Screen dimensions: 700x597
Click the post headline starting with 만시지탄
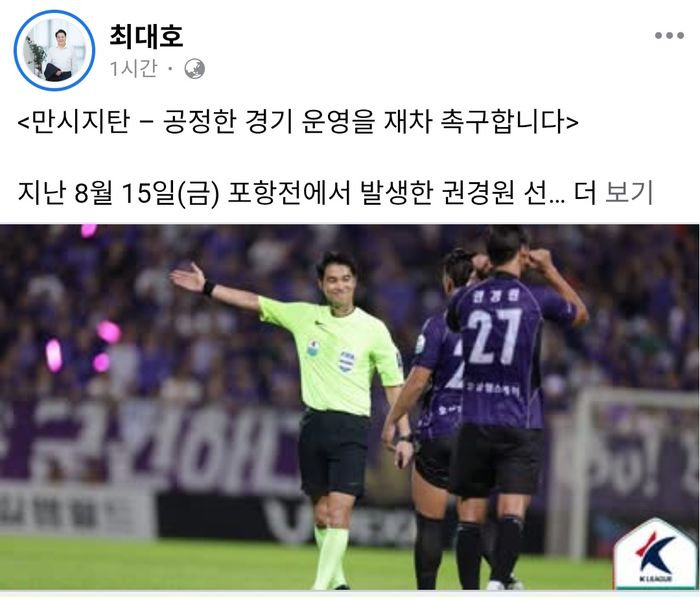(298, 121)
